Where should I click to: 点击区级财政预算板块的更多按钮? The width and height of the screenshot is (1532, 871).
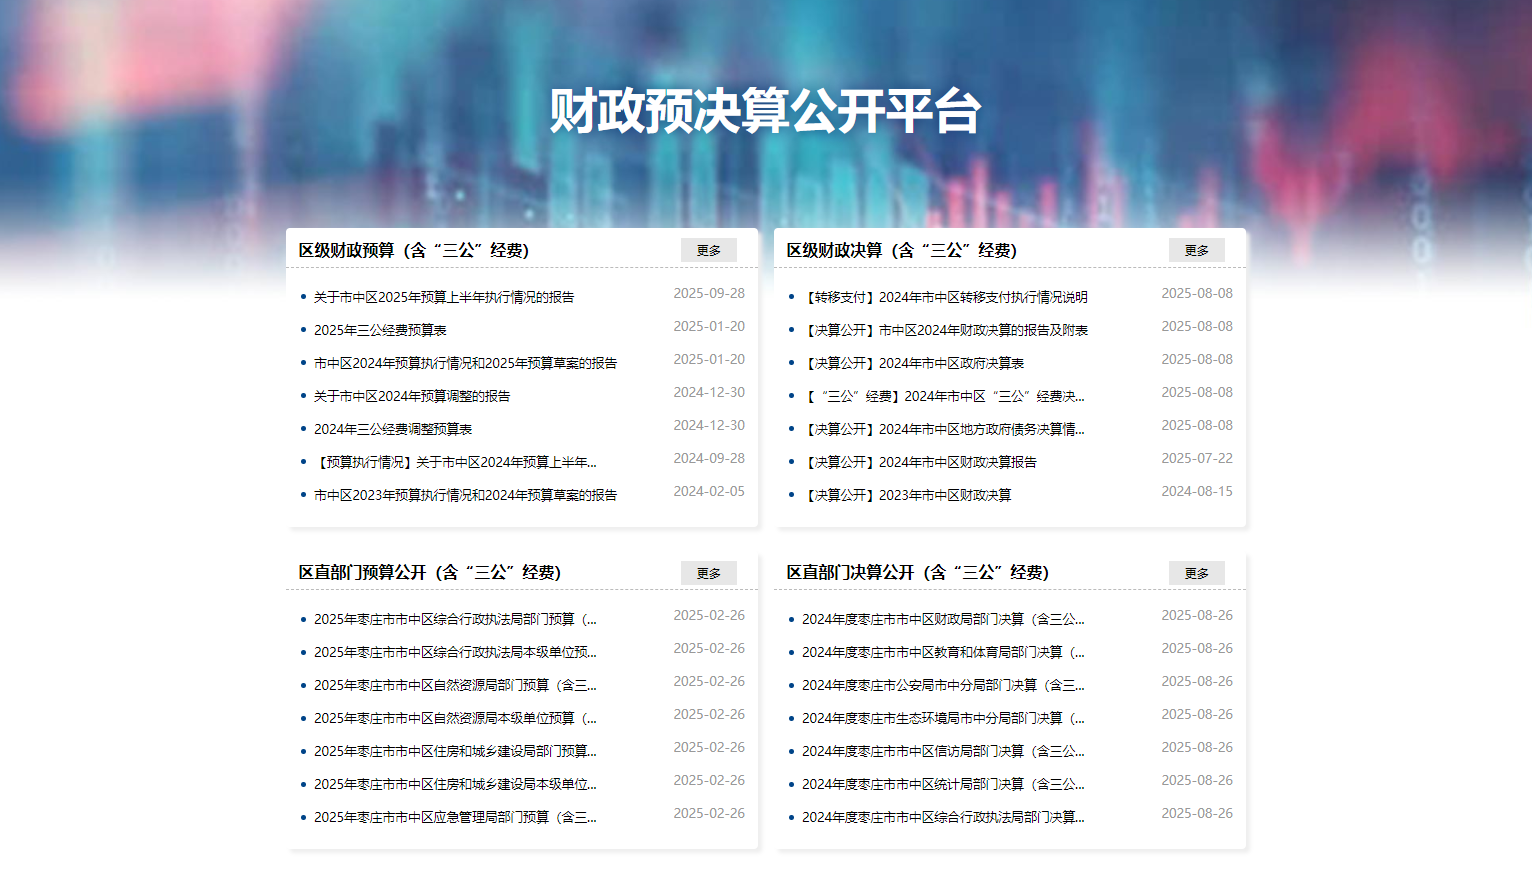click(x=709, y=250)
